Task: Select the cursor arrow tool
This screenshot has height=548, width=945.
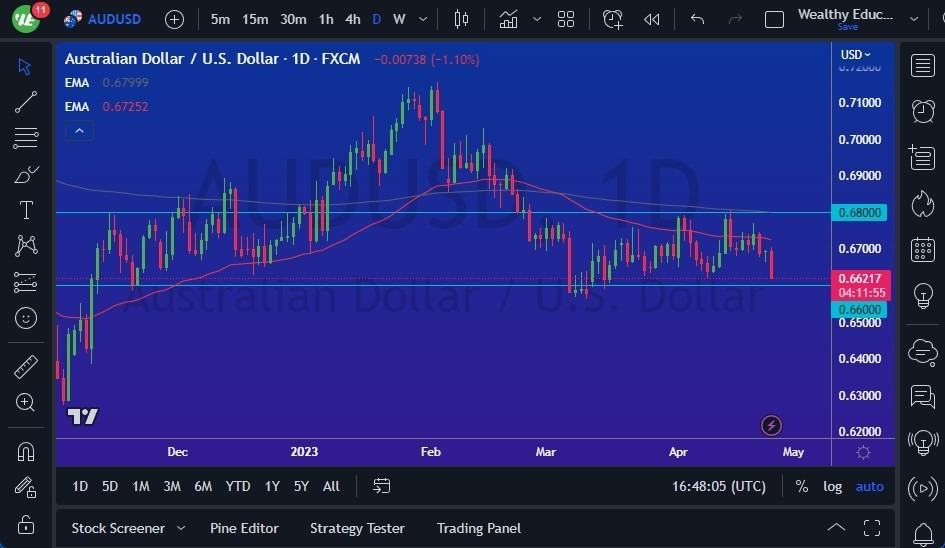Action: (25, 66)
